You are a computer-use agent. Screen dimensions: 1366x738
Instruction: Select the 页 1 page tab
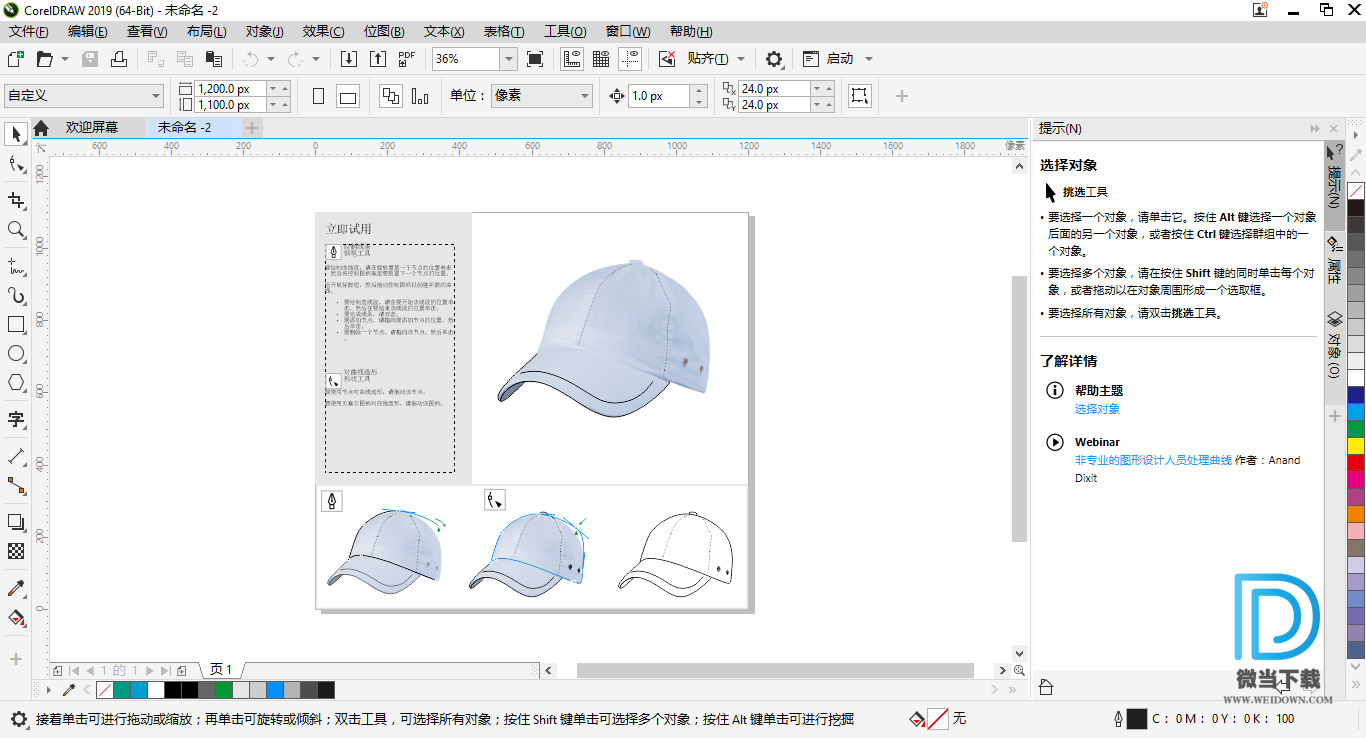(x=221, y=670)
